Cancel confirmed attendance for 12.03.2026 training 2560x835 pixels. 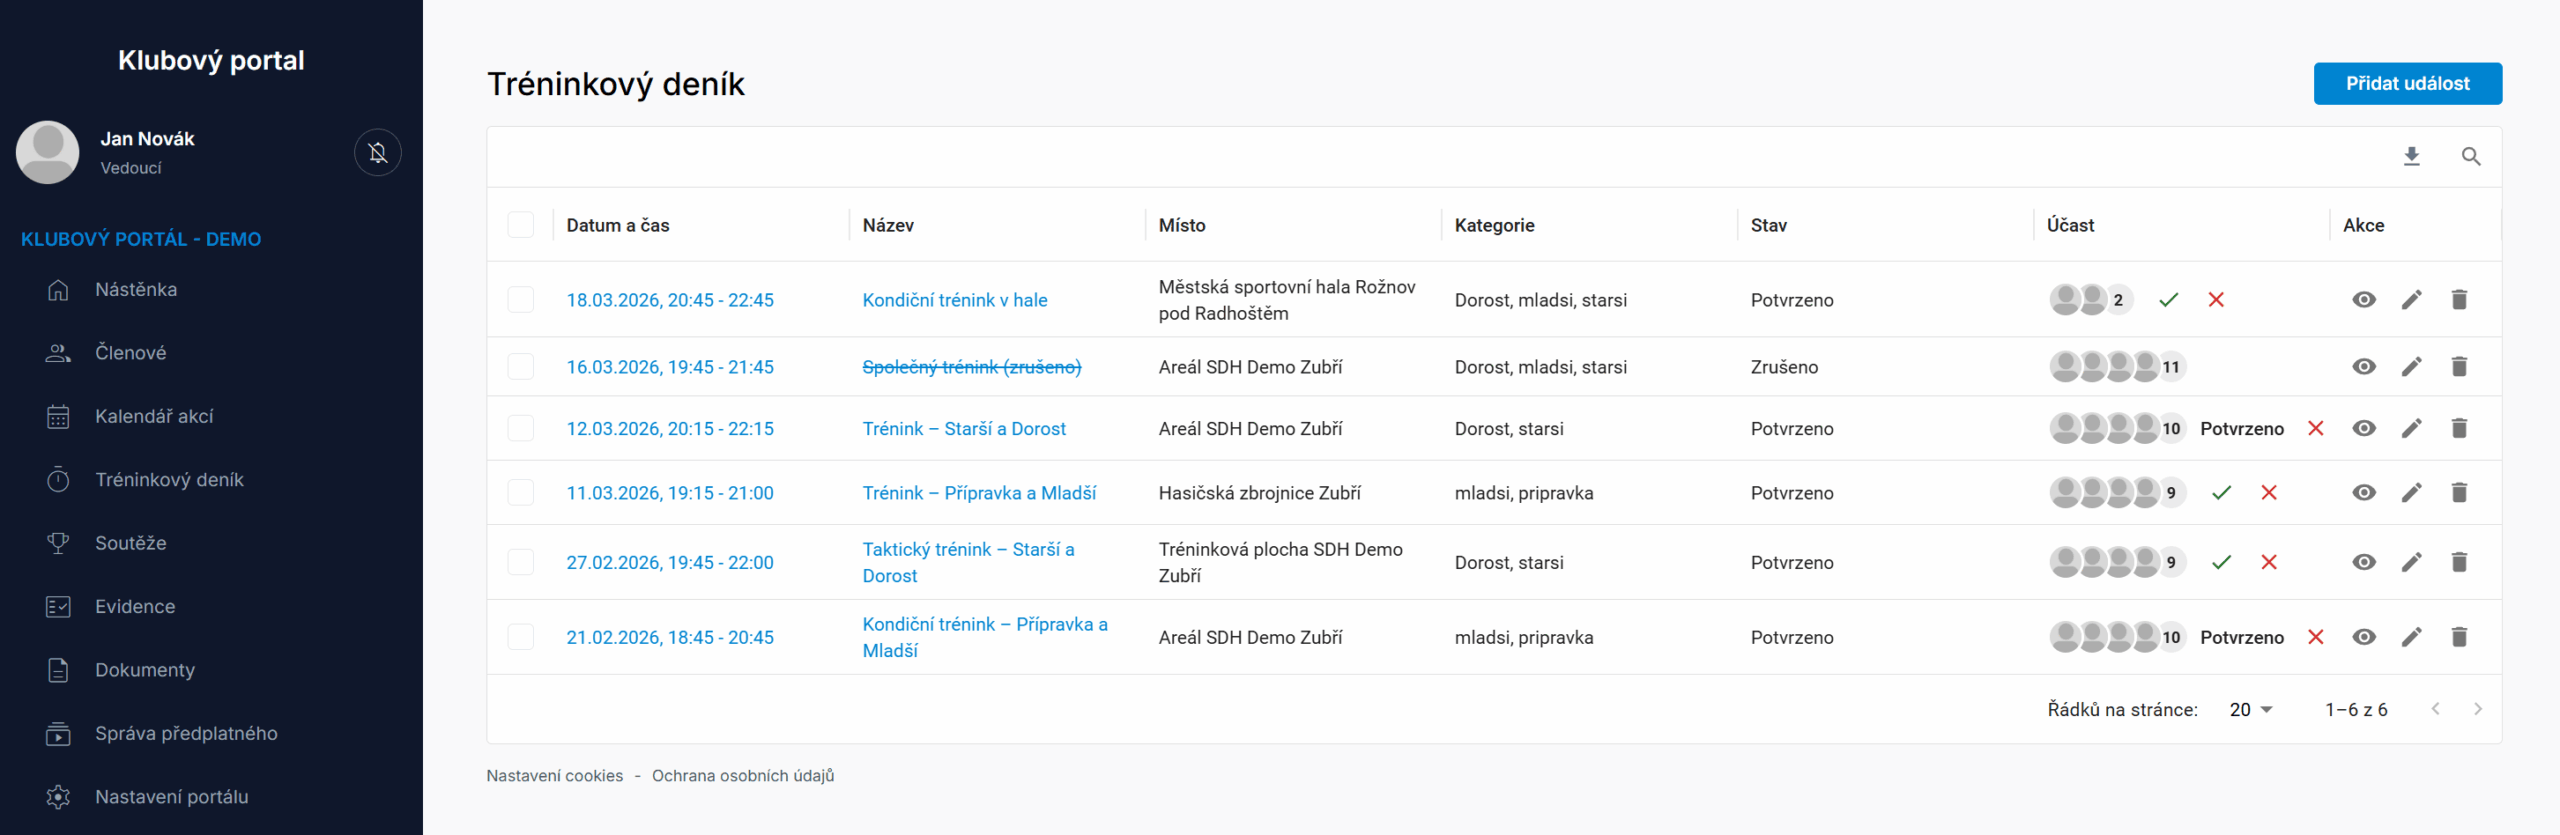pos(2315,428)
